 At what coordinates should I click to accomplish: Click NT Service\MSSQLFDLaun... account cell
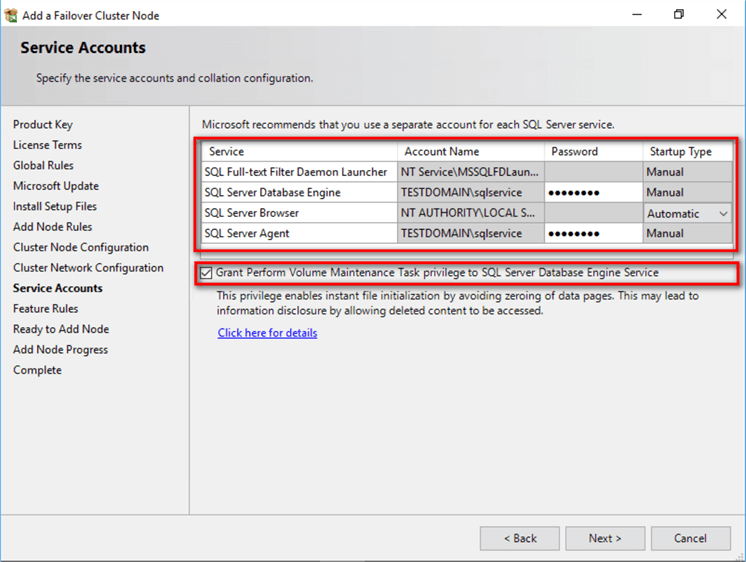point(471,172)
